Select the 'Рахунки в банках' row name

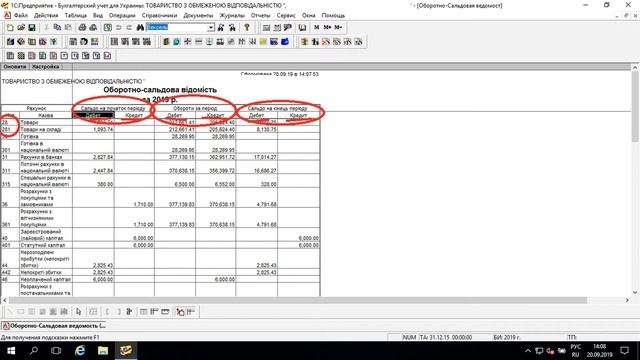41,157
